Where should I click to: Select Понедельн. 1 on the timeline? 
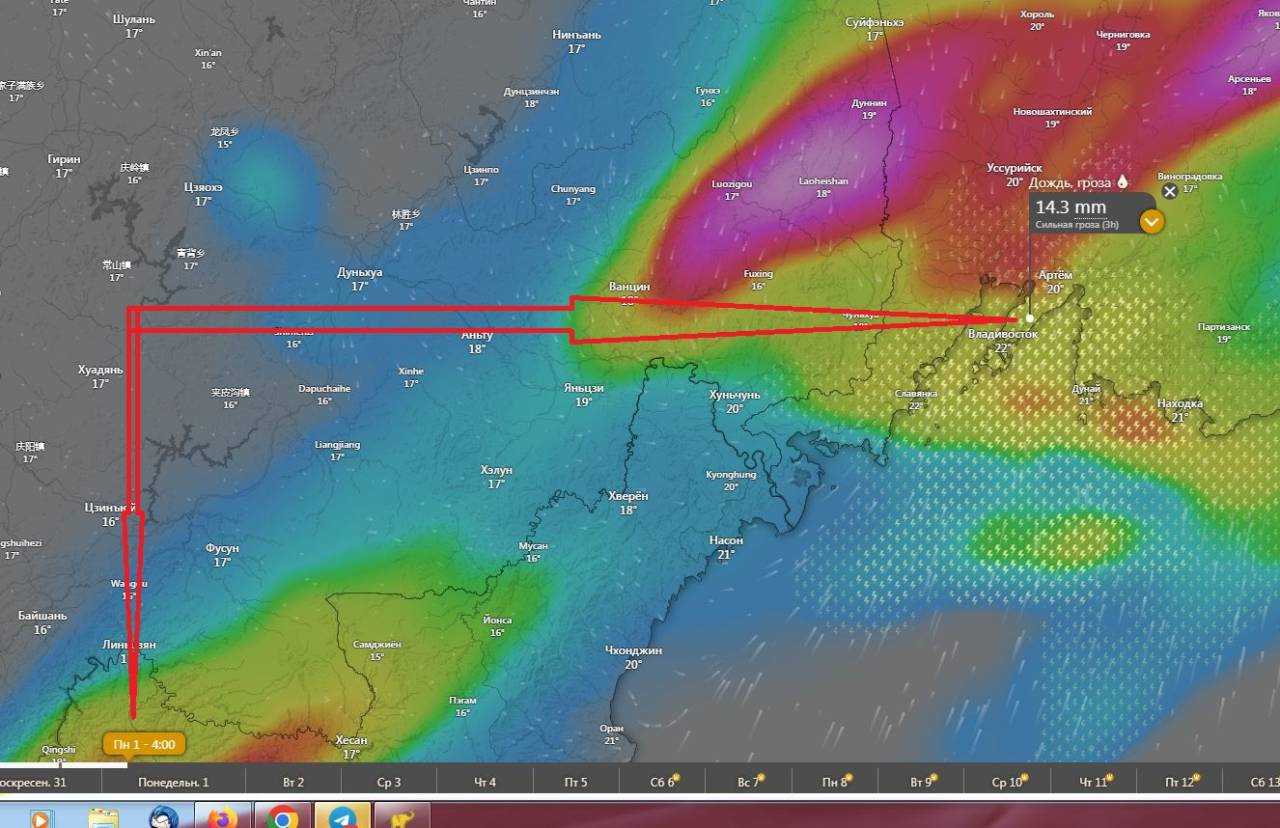tap(174, 782)
